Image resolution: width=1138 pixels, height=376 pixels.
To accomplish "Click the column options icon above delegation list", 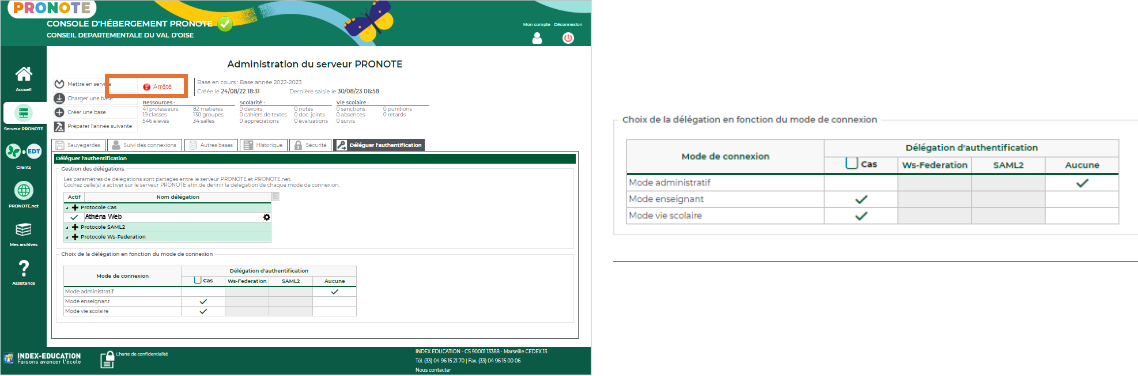I will pyautogui.click(x=275, y=196).
